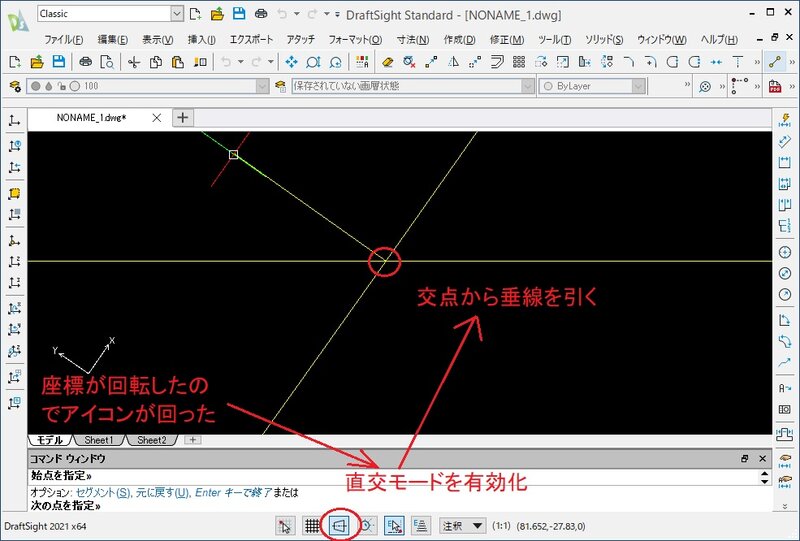Open the 編集(E) menu

pos(113,39)
